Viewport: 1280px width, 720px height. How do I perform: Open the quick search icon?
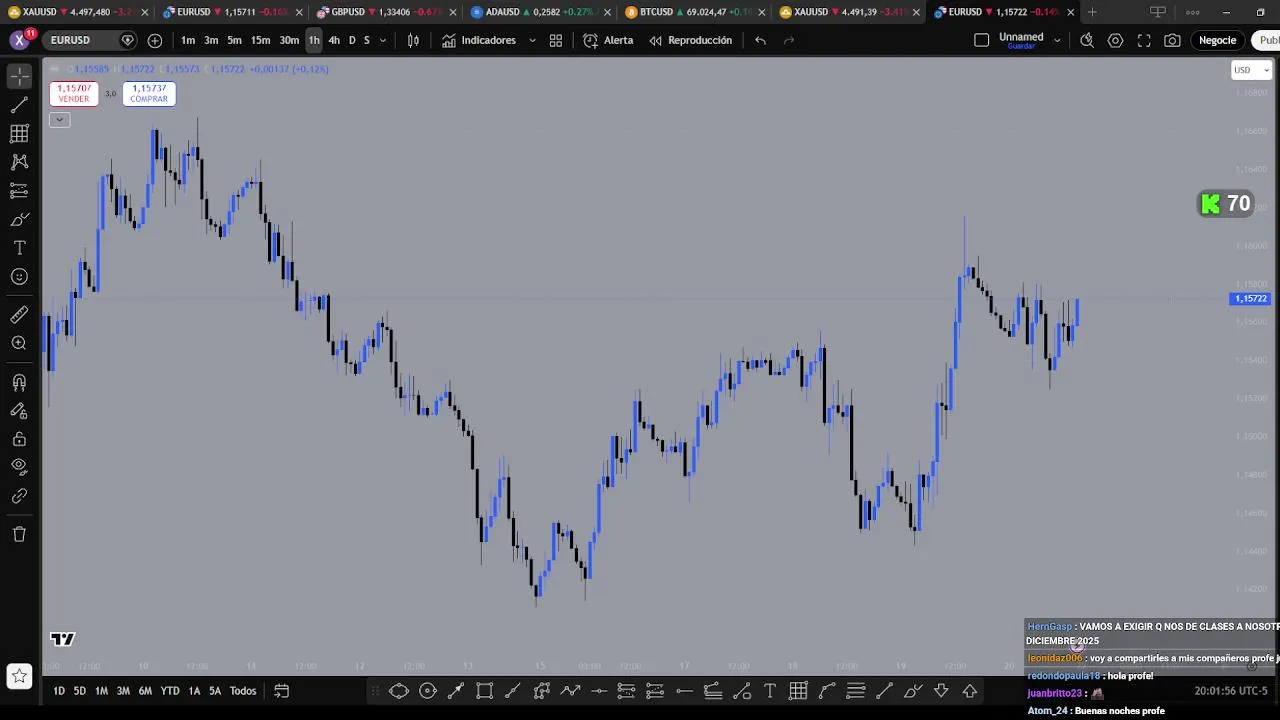point(1087,40)
